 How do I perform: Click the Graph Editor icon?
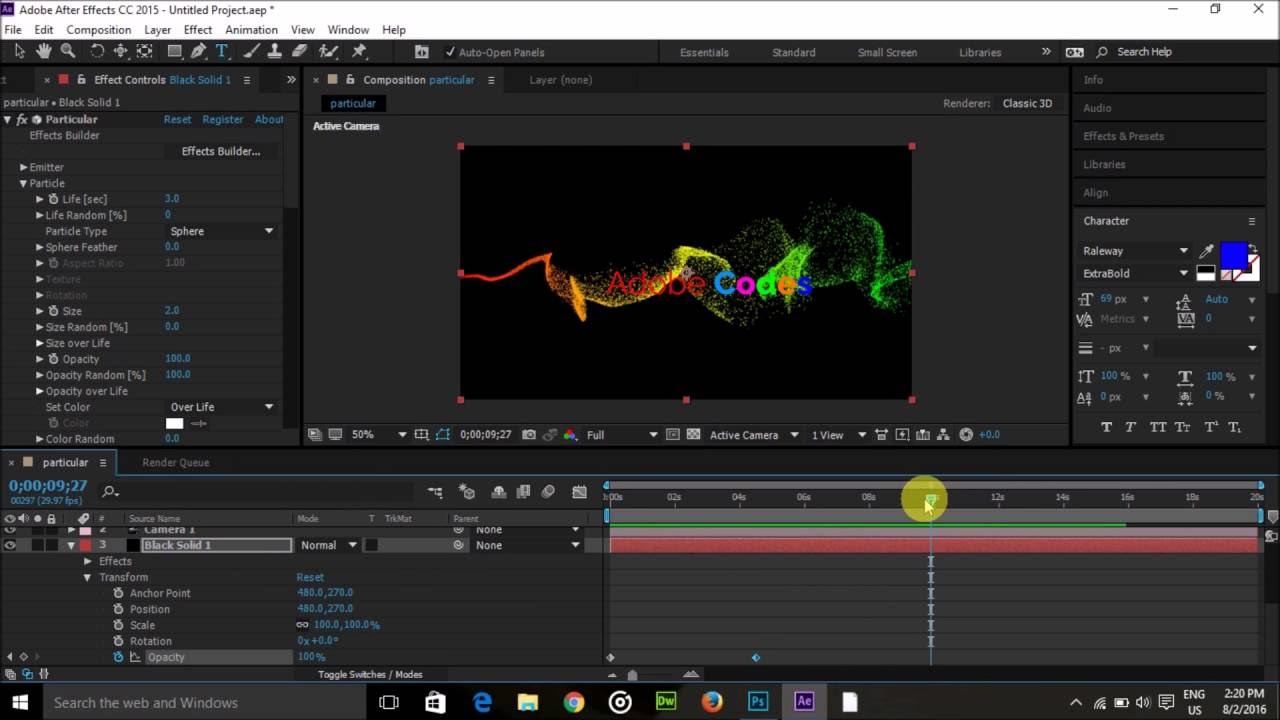coord(579,492)
